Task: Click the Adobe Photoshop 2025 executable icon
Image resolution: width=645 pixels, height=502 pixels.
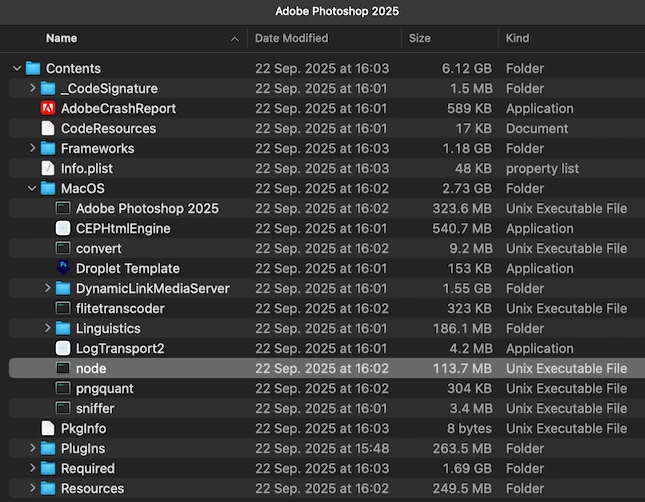Action: pos(63,208)
